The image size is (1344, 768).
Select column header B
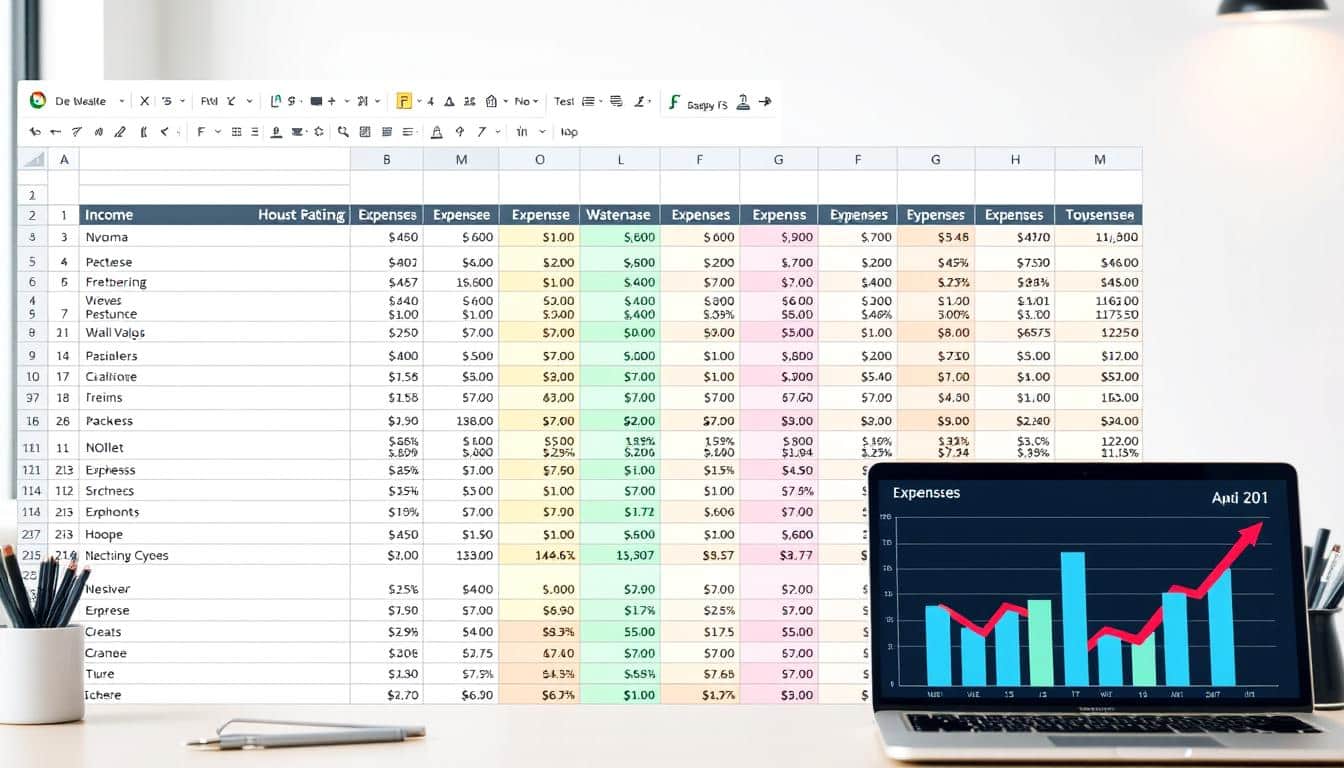386,159
